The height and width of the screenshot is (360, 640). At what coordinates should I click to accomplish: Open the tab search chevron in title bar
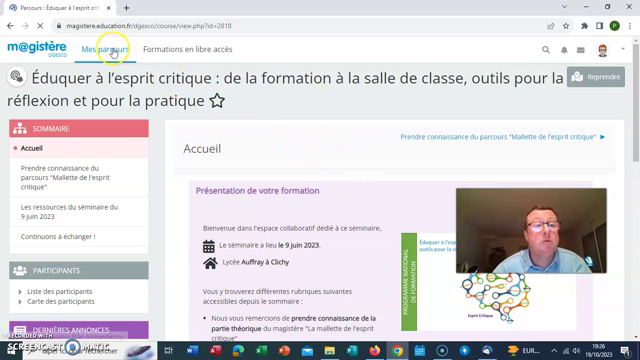coord(564,7)
